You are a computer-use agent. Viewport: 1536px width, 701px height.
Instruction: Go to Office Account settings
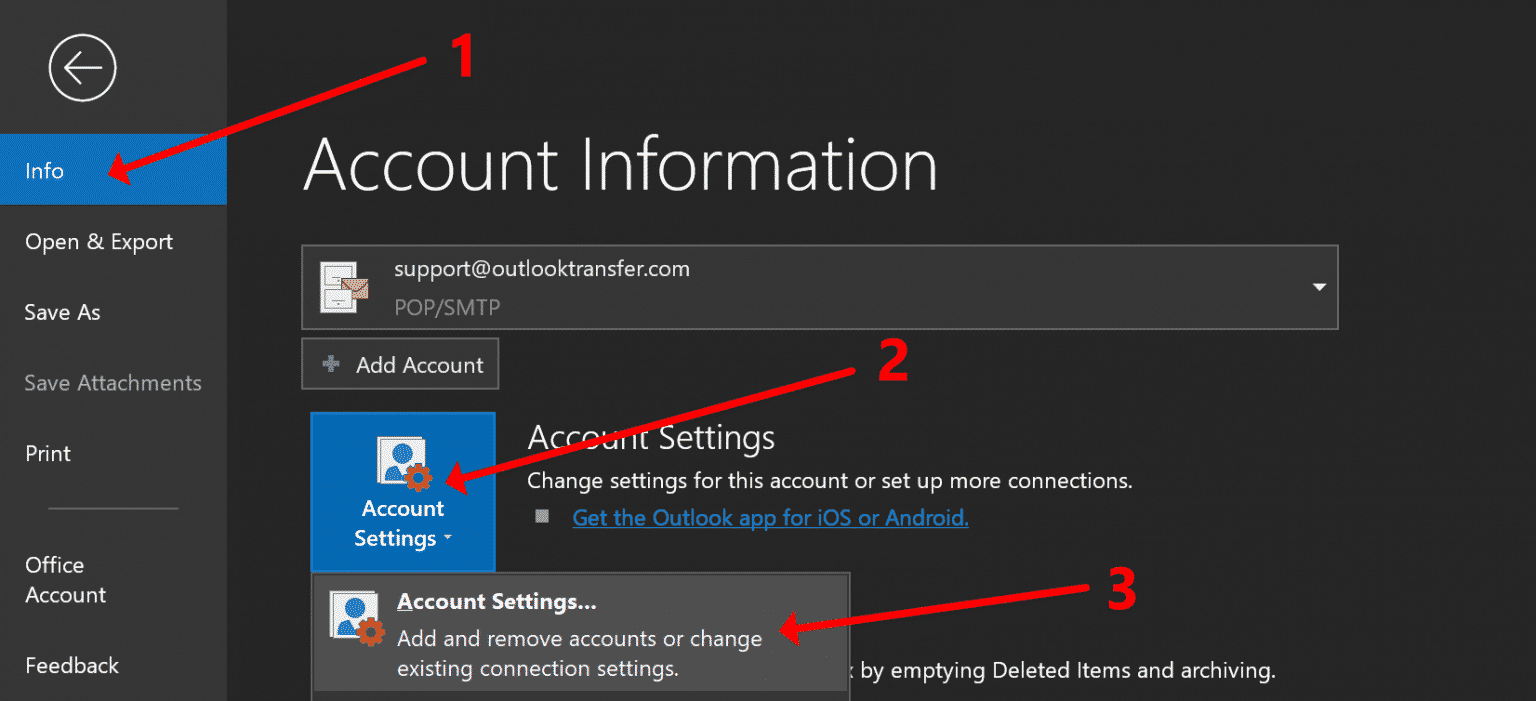pos(65,580)
